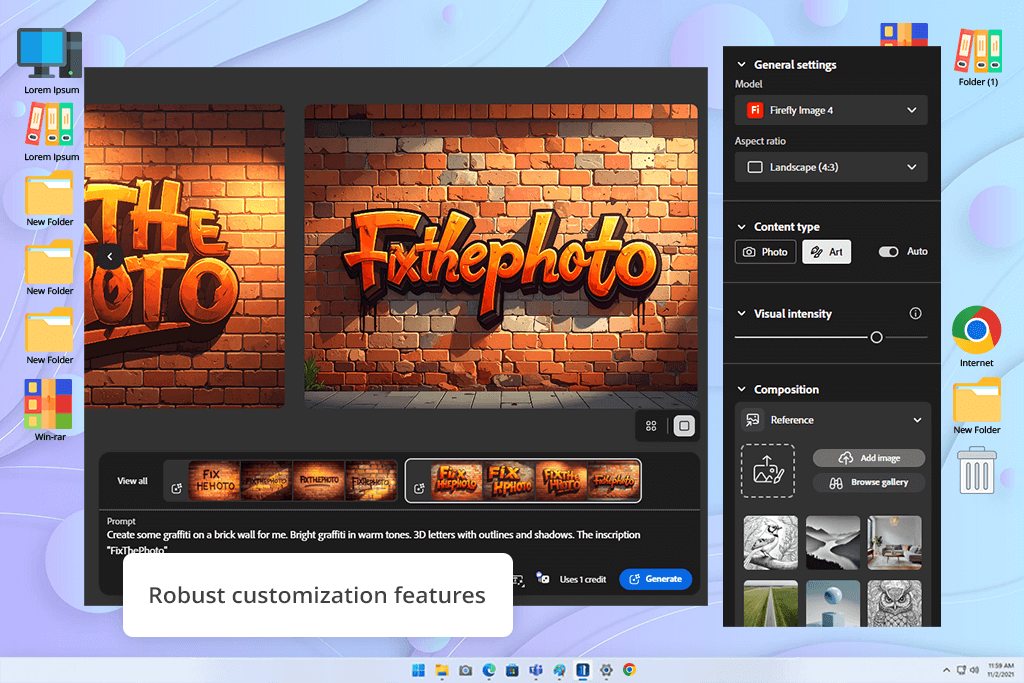
Task: Choose the owl line-art reference image
Action: pyautogui.click(x=894, y=603)
